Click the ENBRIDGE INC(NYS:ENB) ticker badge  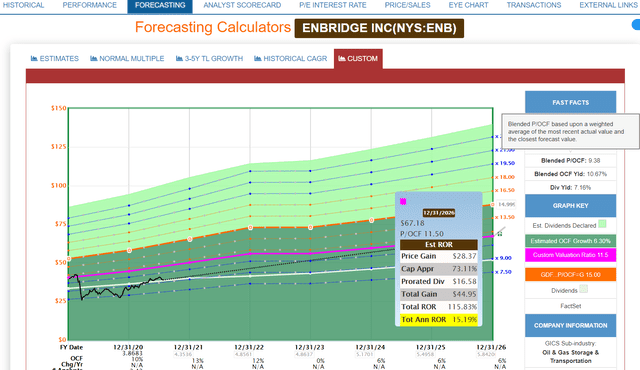[379, 28]
